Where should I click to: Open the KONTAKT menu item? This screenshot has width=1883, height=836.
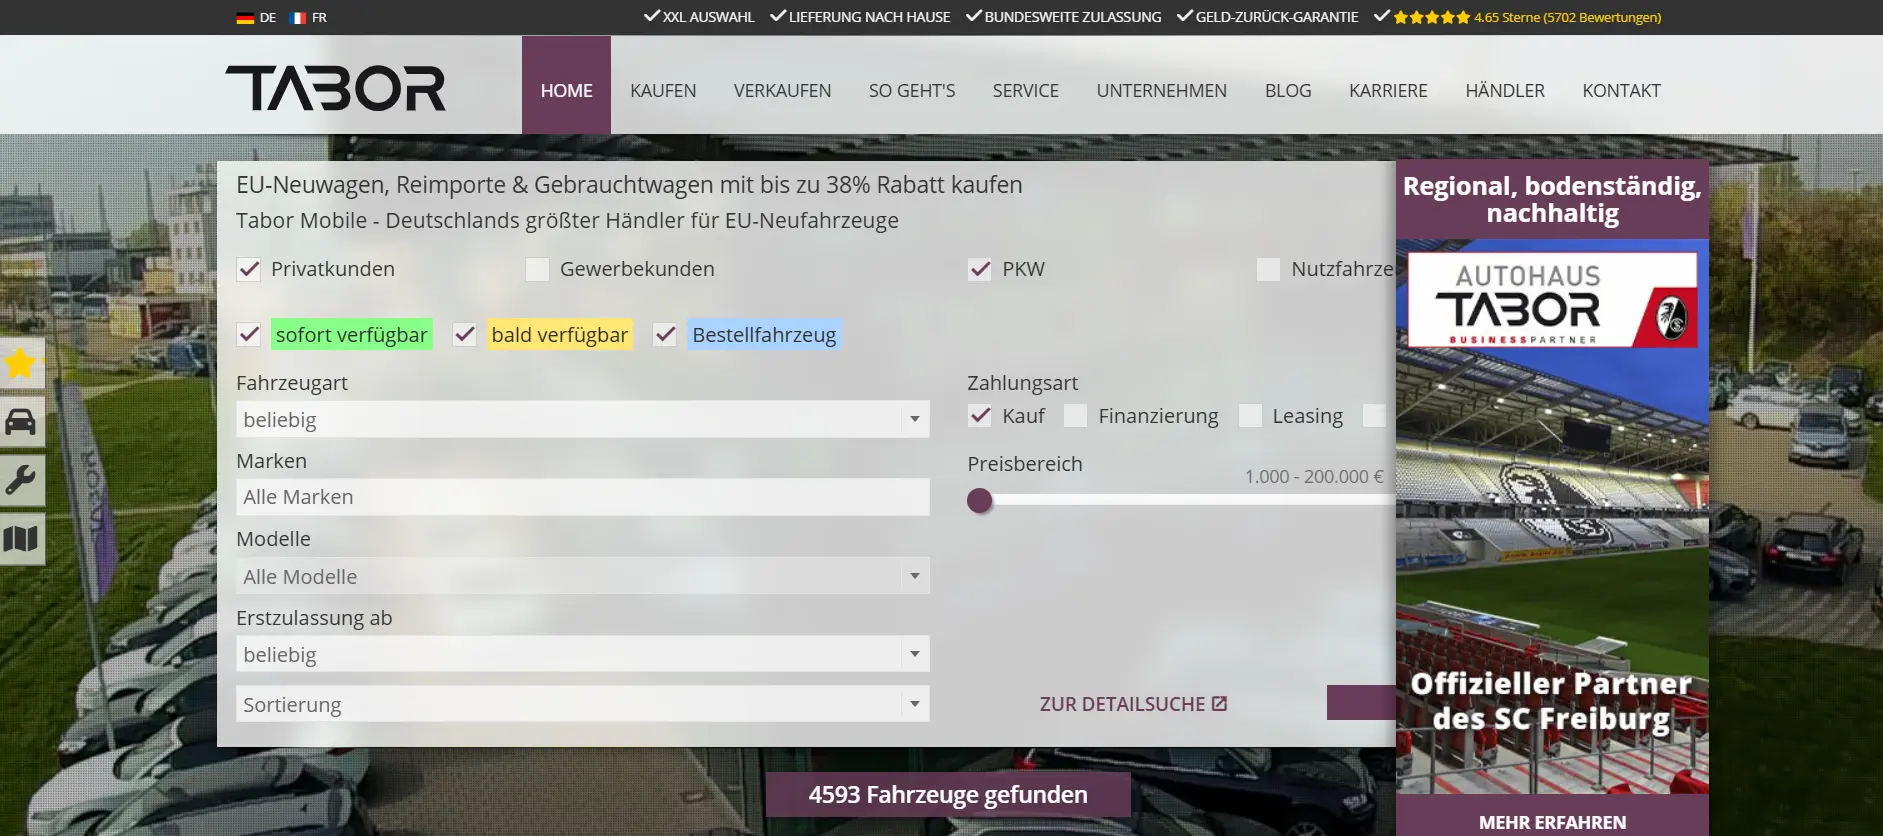coord(1621,90)
